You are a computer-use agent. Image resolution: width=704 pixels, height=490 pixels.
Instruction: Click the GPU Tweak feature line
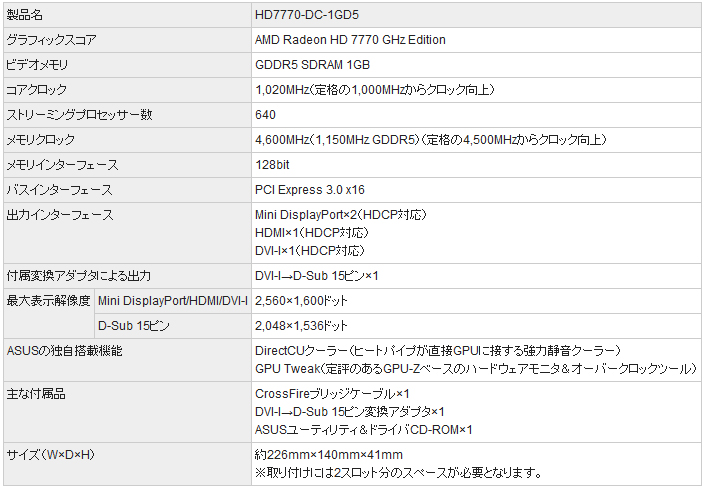tap(475, 368)
